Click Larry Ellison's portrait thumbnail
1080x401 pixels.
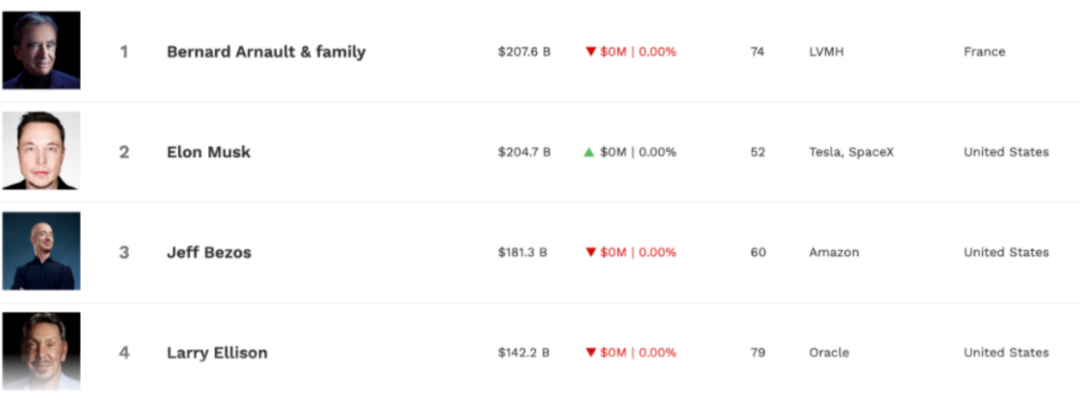41,351
